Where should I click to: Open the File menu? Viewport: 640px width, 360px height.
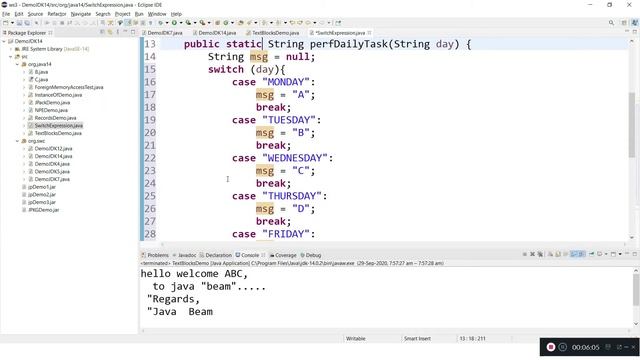click(x=6, y=14)
